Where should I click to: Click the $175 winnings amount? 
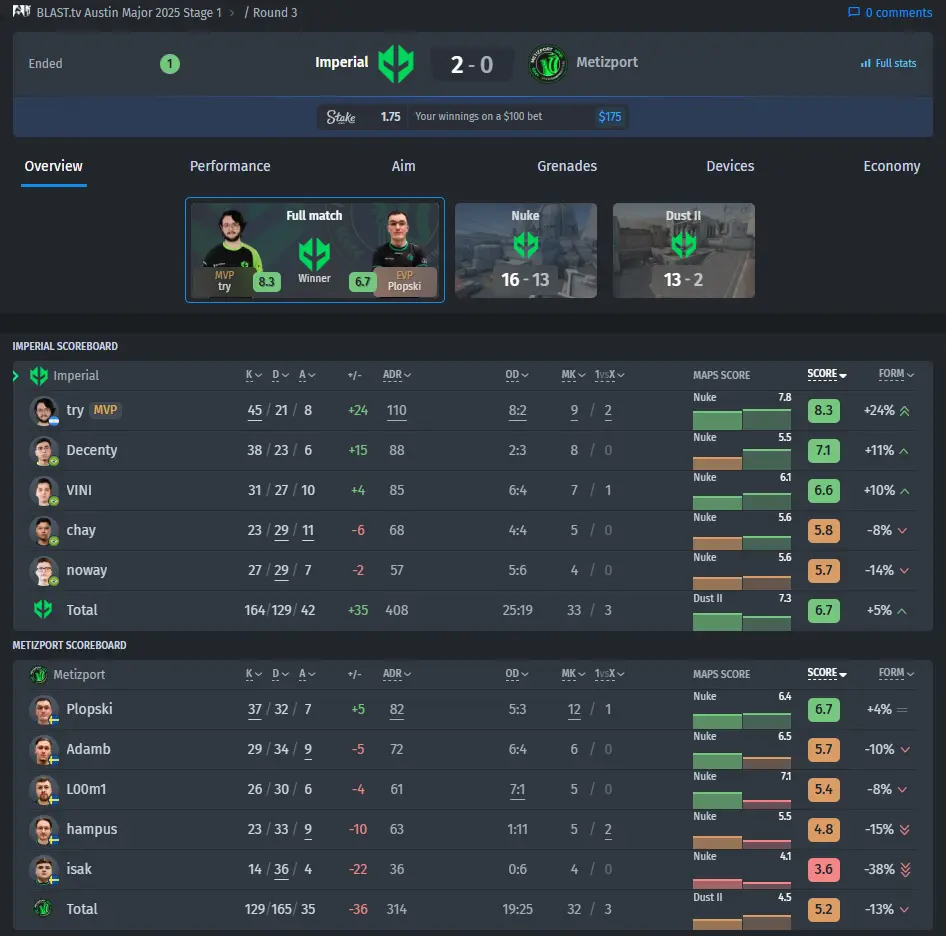click(x=609, y=116)
